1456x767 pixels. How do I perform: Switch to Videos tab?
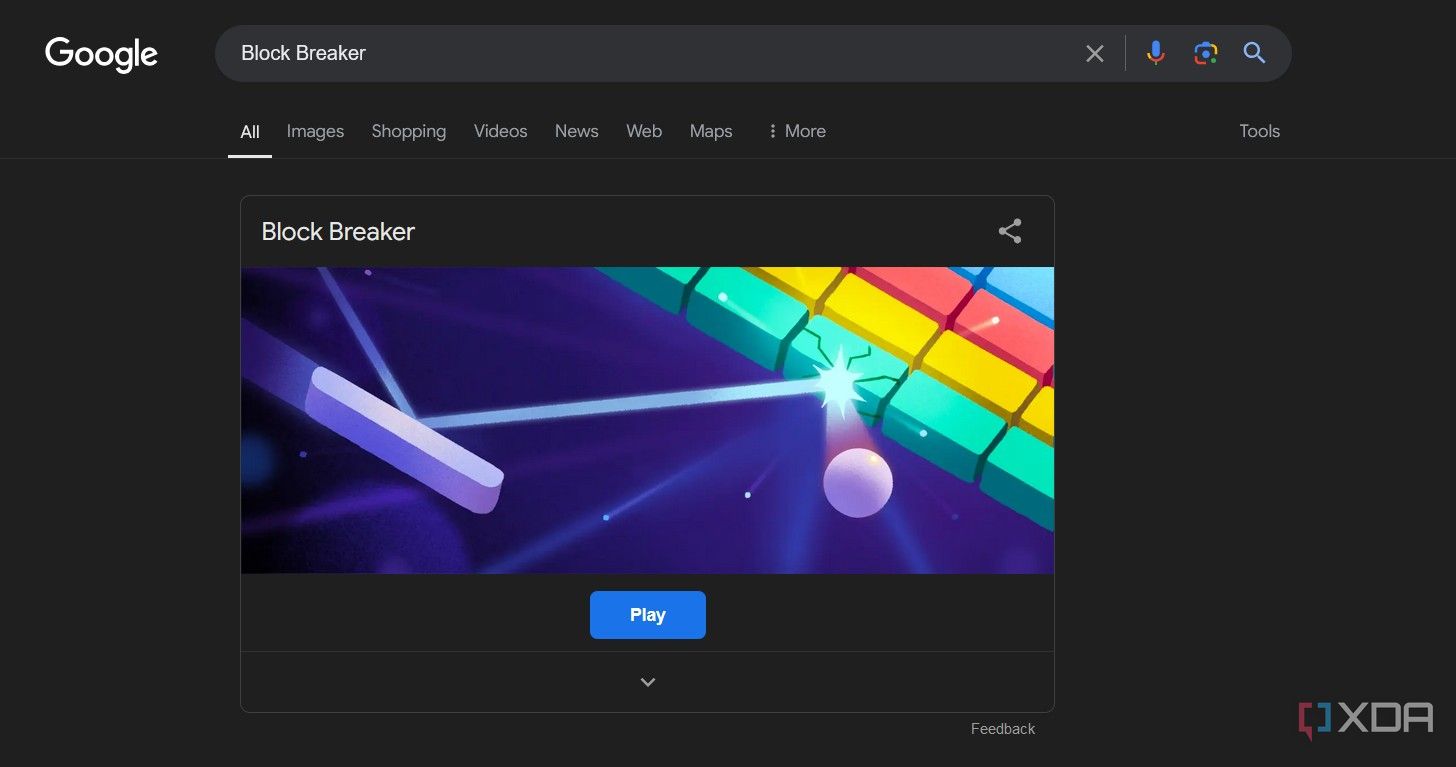pyautogui.click(x=500, y=131)
